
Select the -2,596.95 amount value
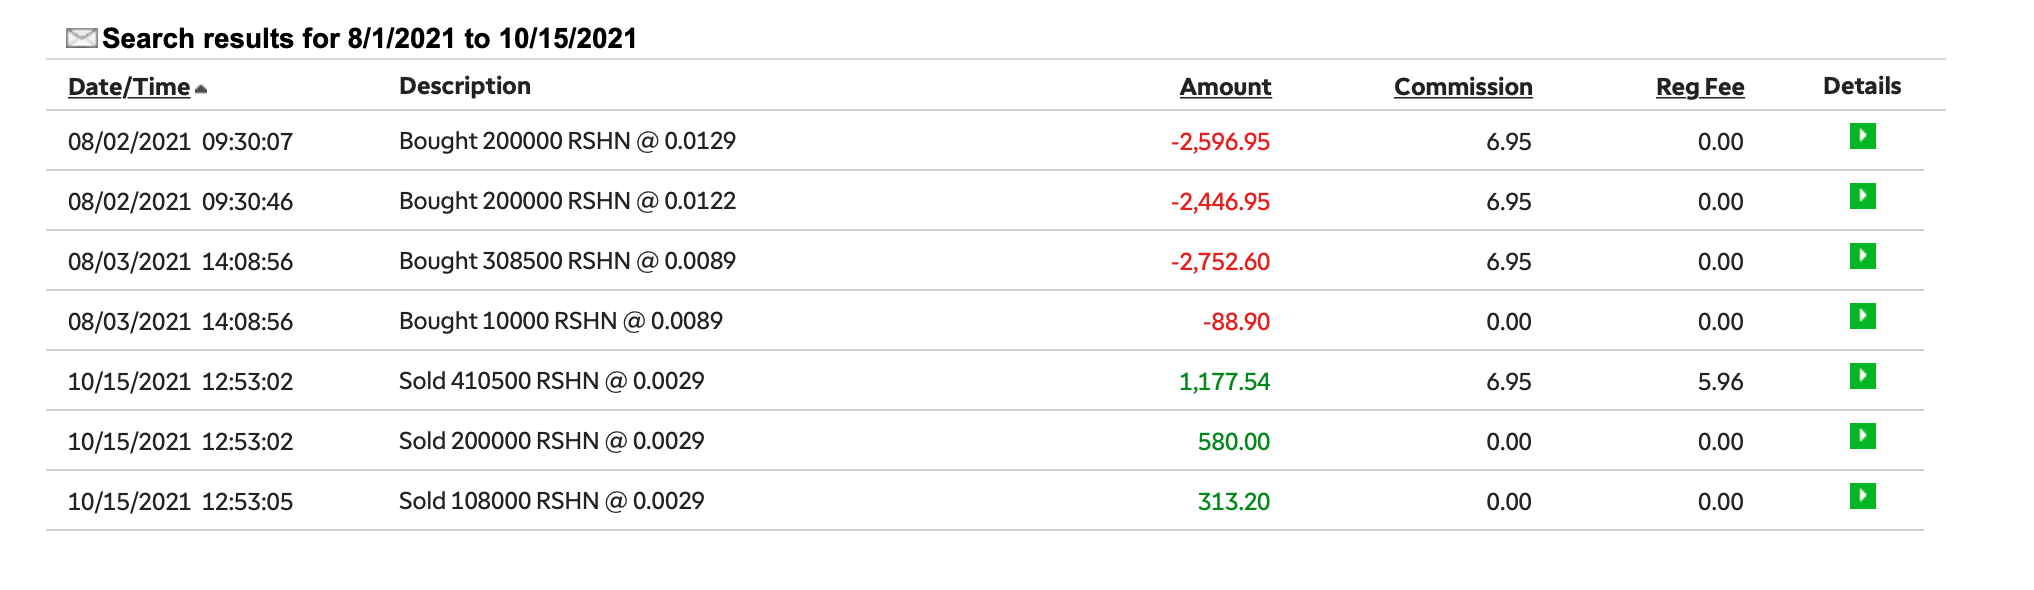click(x=1220, y=142)
